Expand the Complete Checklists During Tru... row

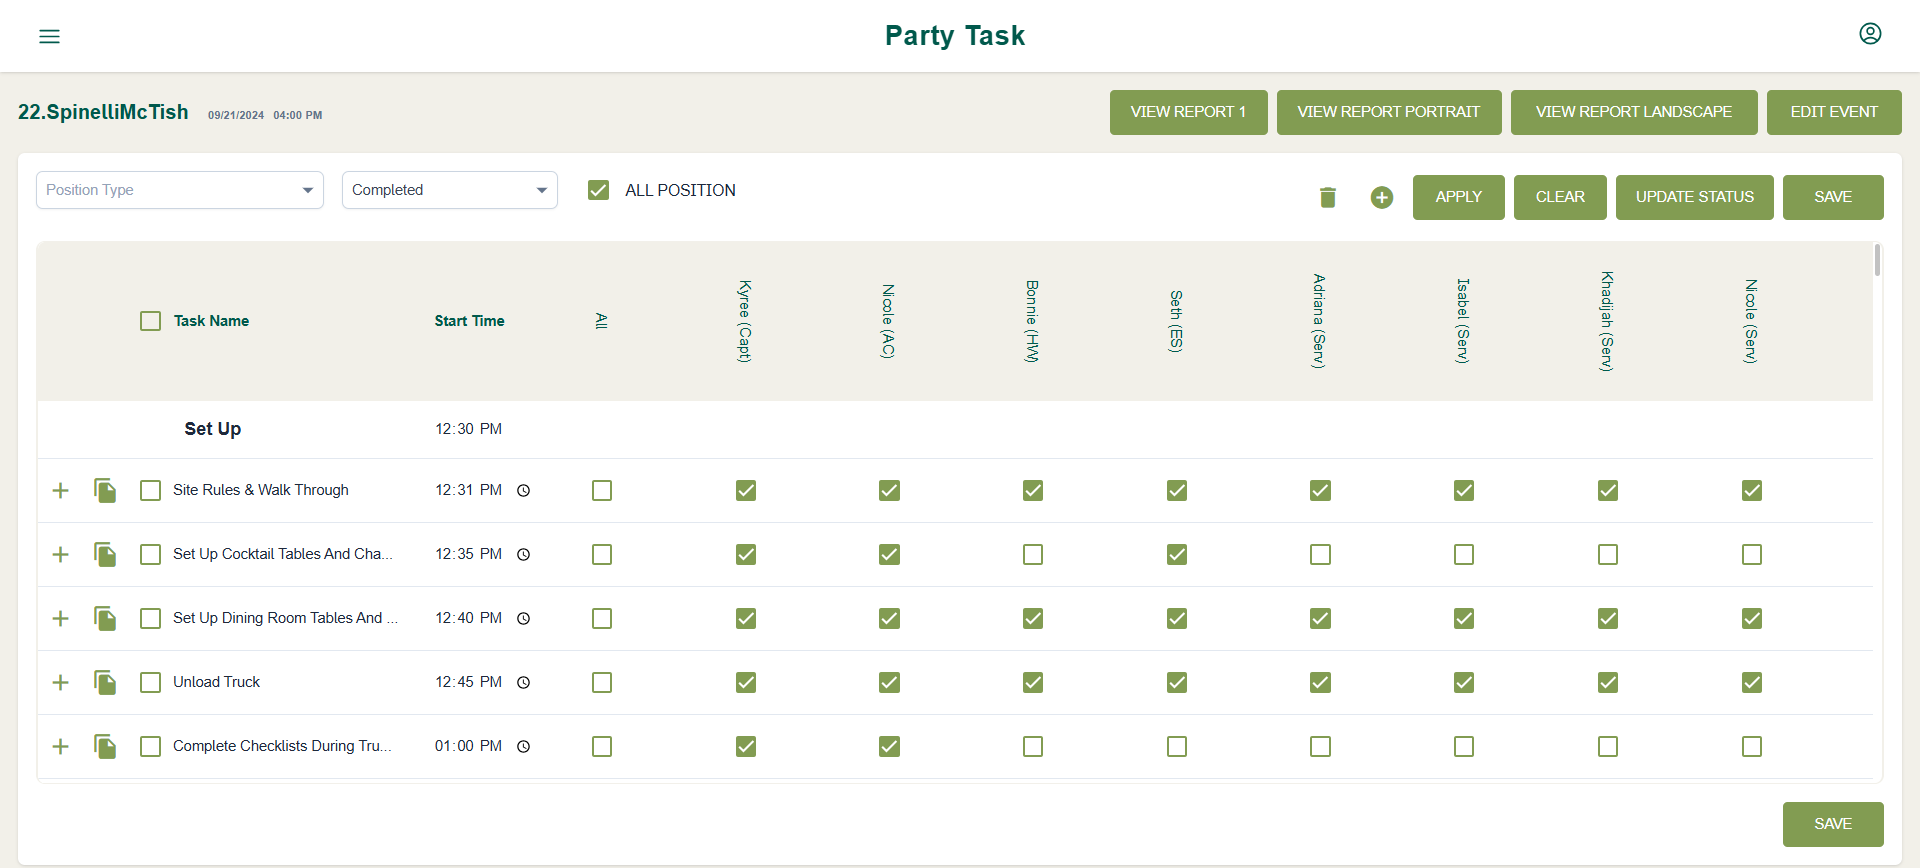point(61,746)
